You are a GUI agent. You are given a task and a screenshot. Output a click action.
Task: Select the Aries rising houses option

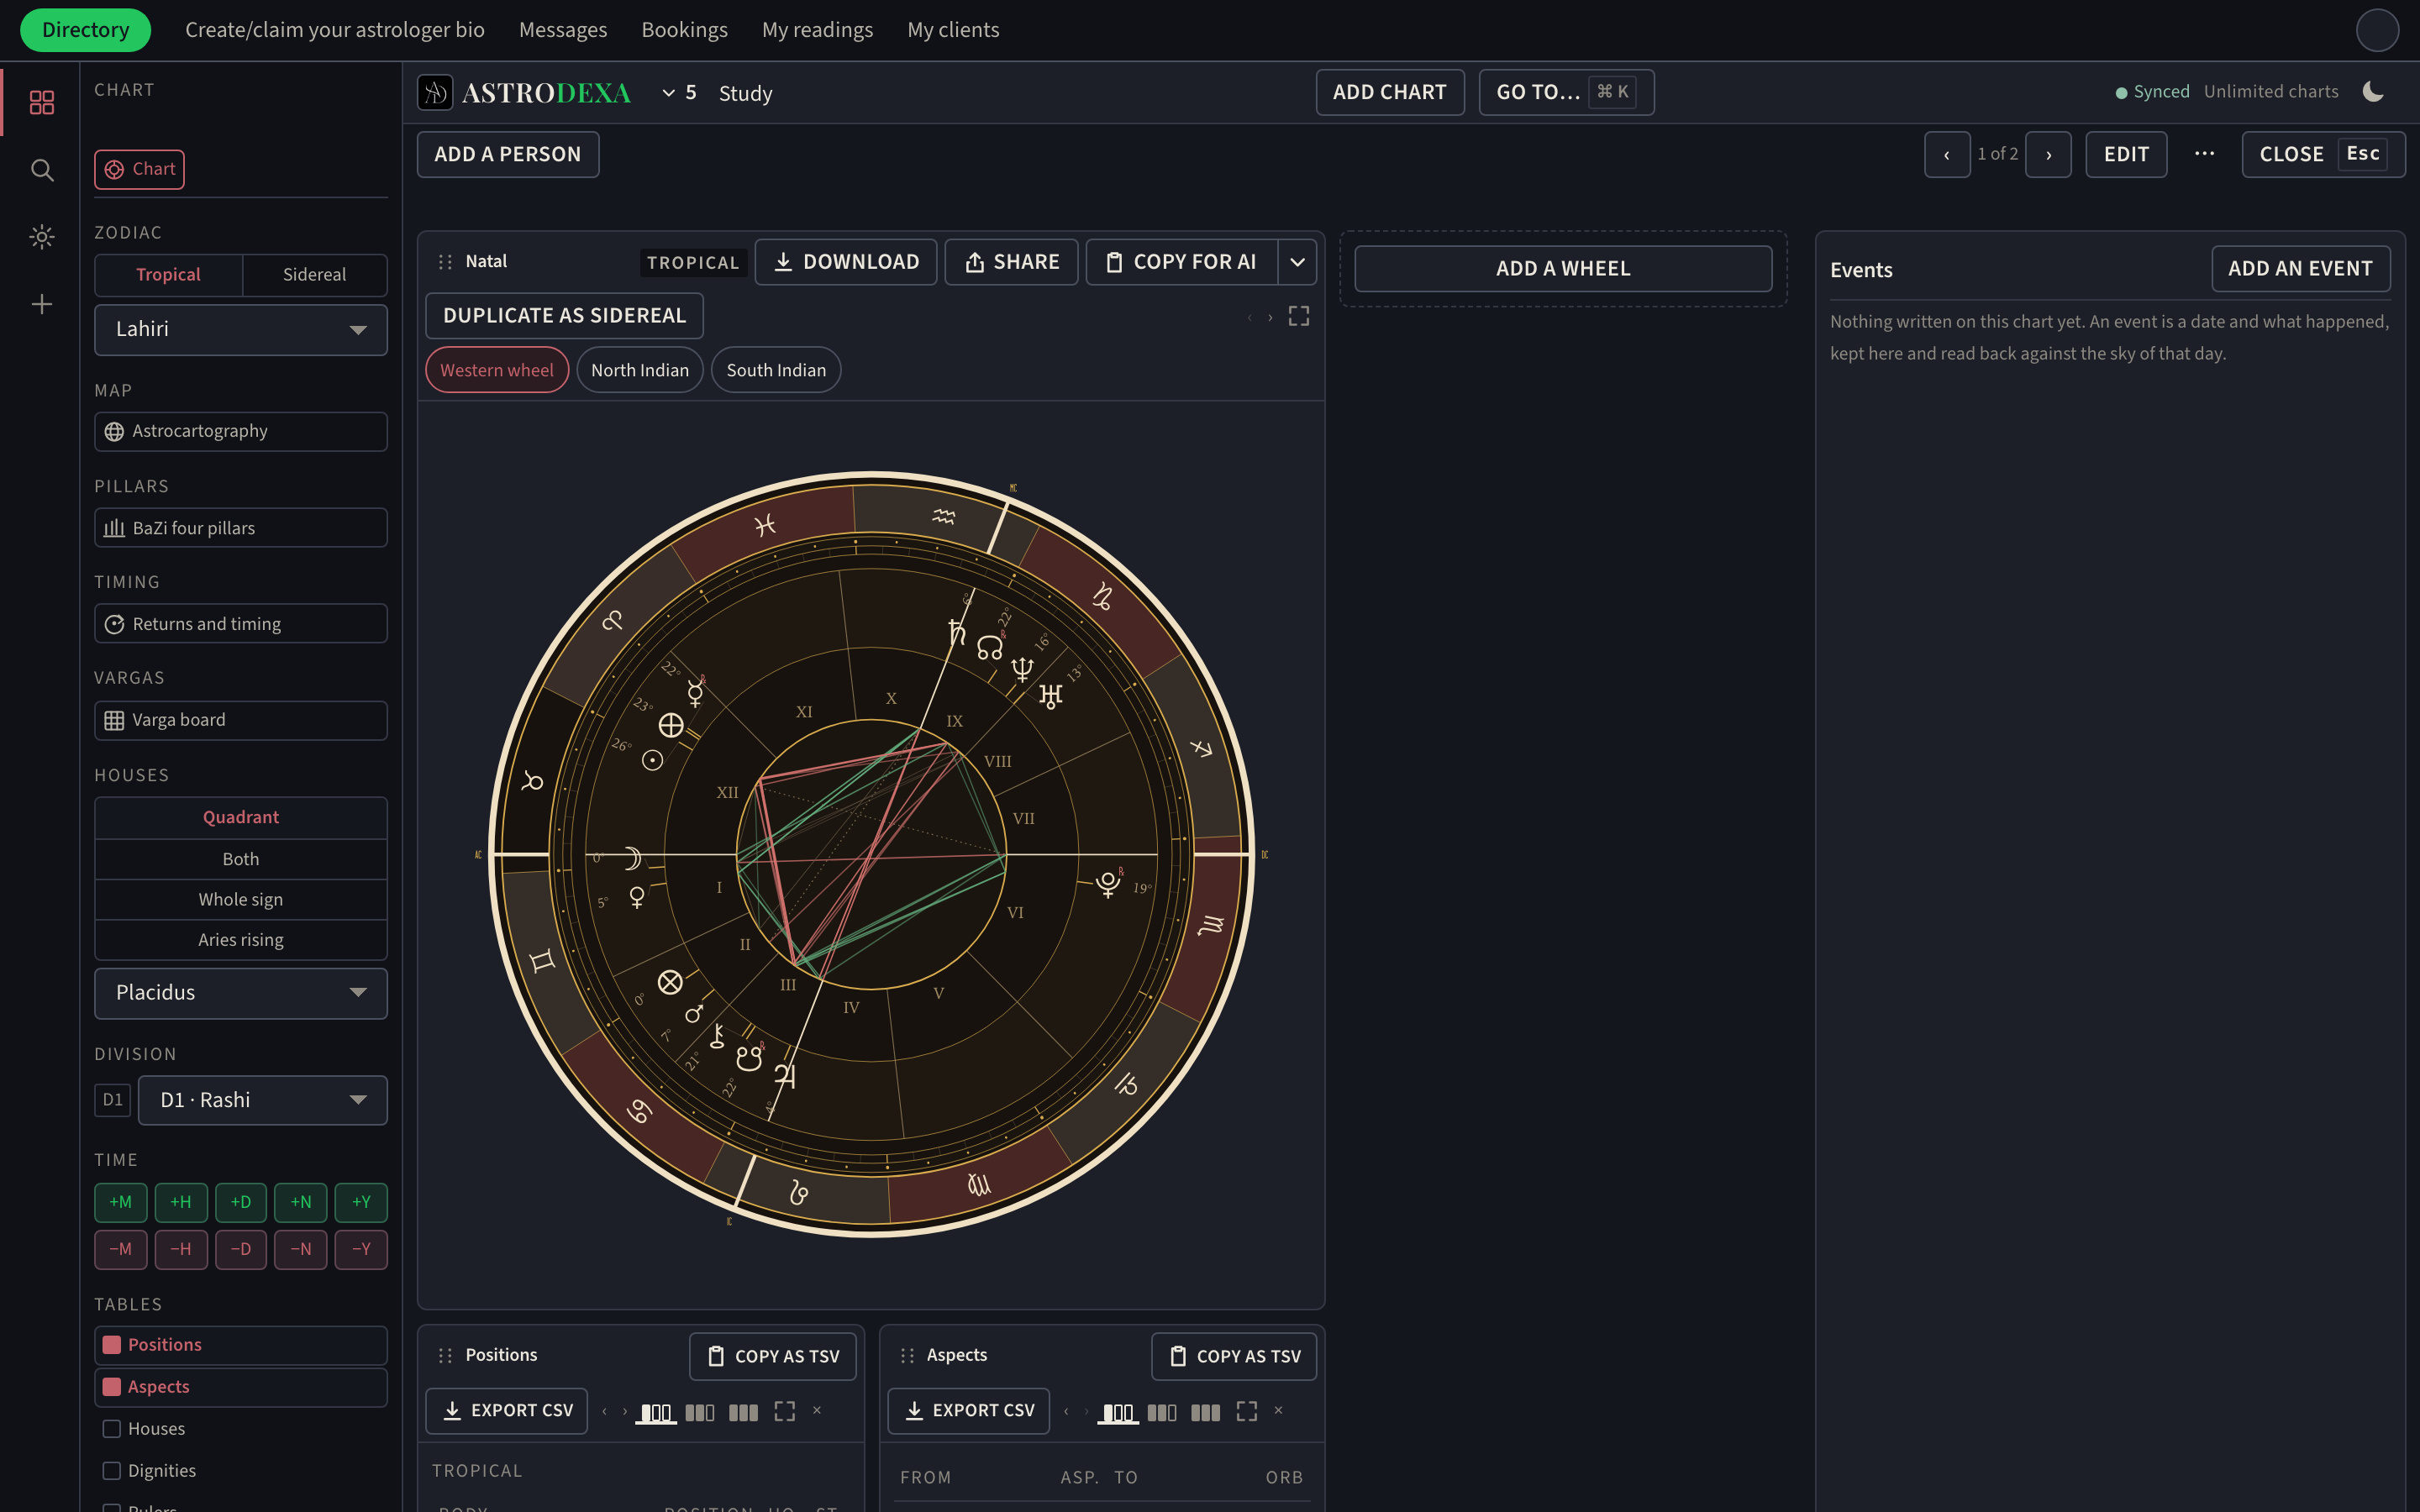click(241, 940)
